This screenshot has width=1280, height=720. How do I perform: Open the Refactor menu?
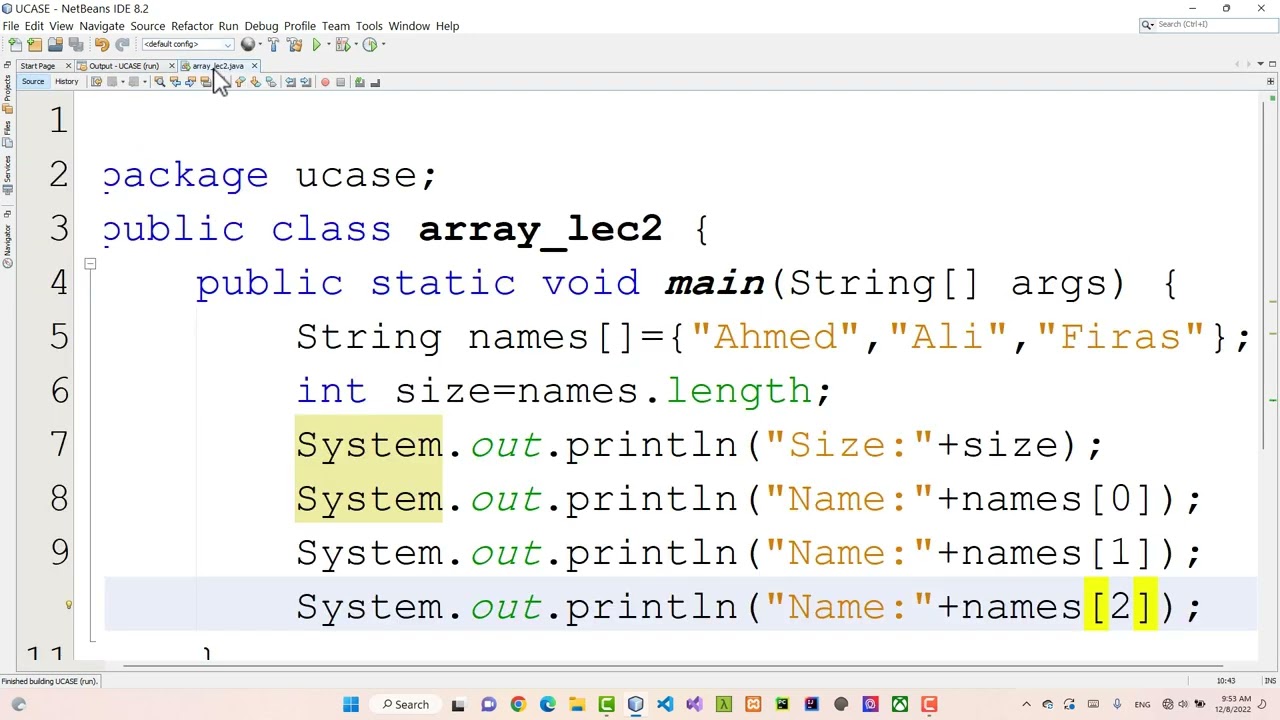[192, 26]
